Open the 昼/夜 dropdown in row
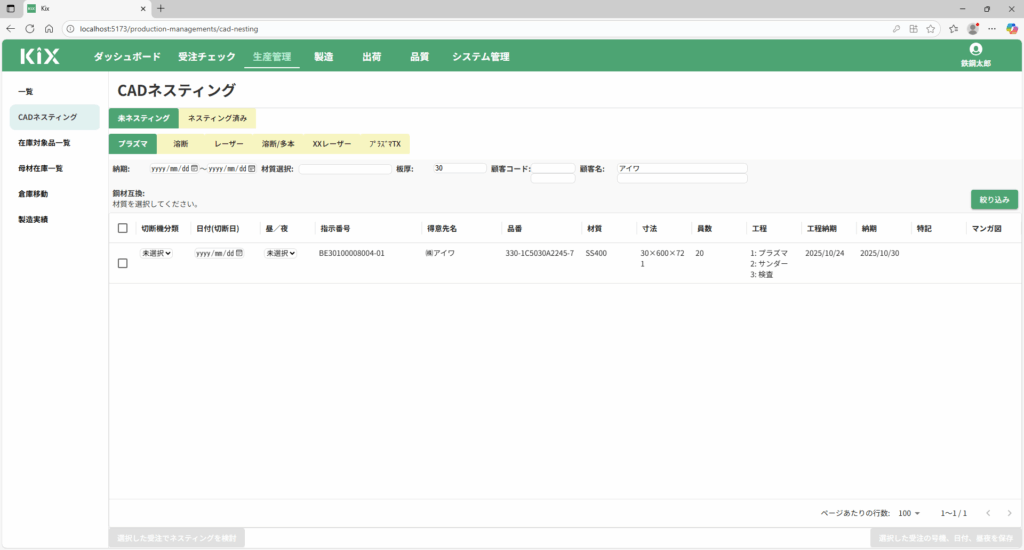The width and height of the screenshot is (1024, 550). tap(281, 253)
